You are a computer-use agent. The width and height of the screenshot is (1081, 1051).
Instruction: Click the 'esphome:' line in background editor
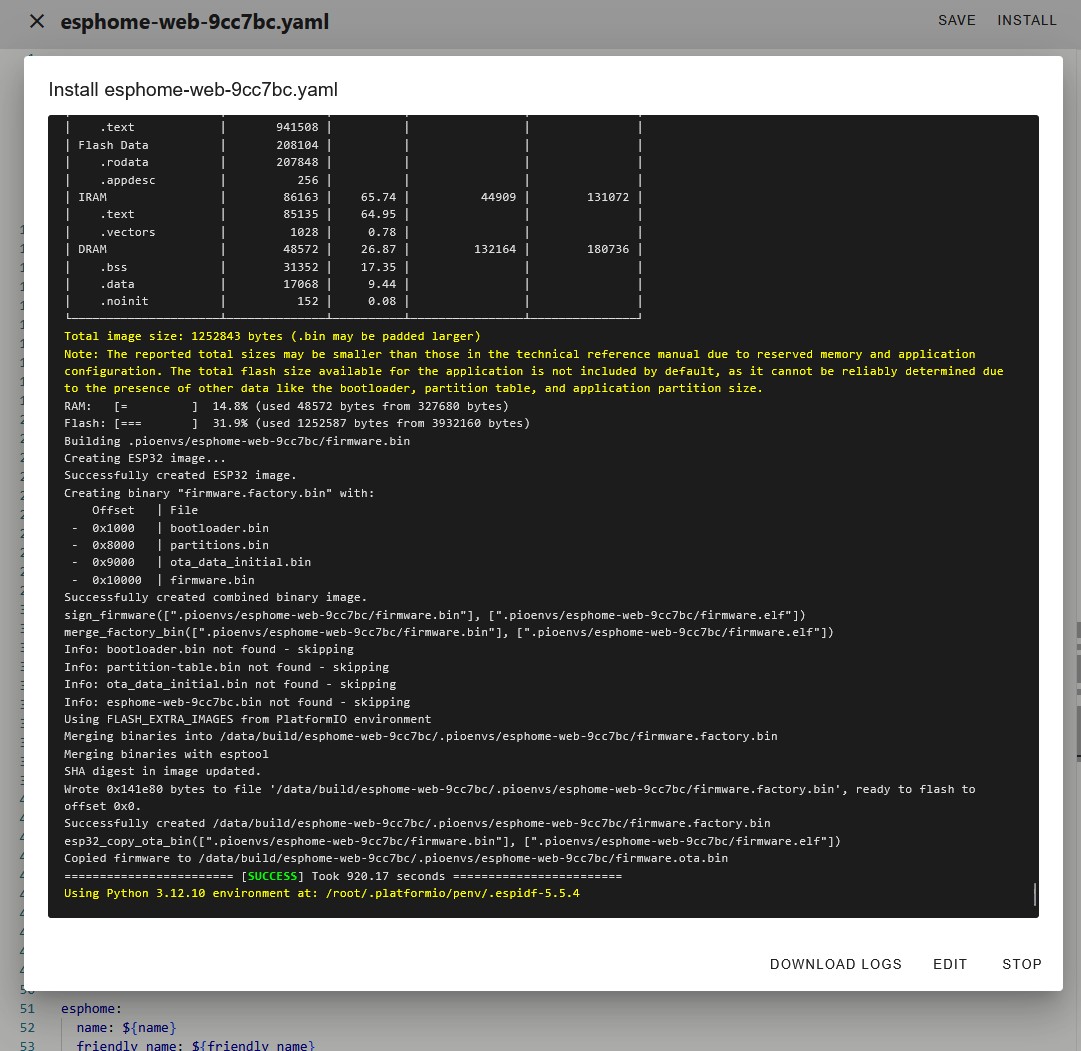click(91, 1009)
